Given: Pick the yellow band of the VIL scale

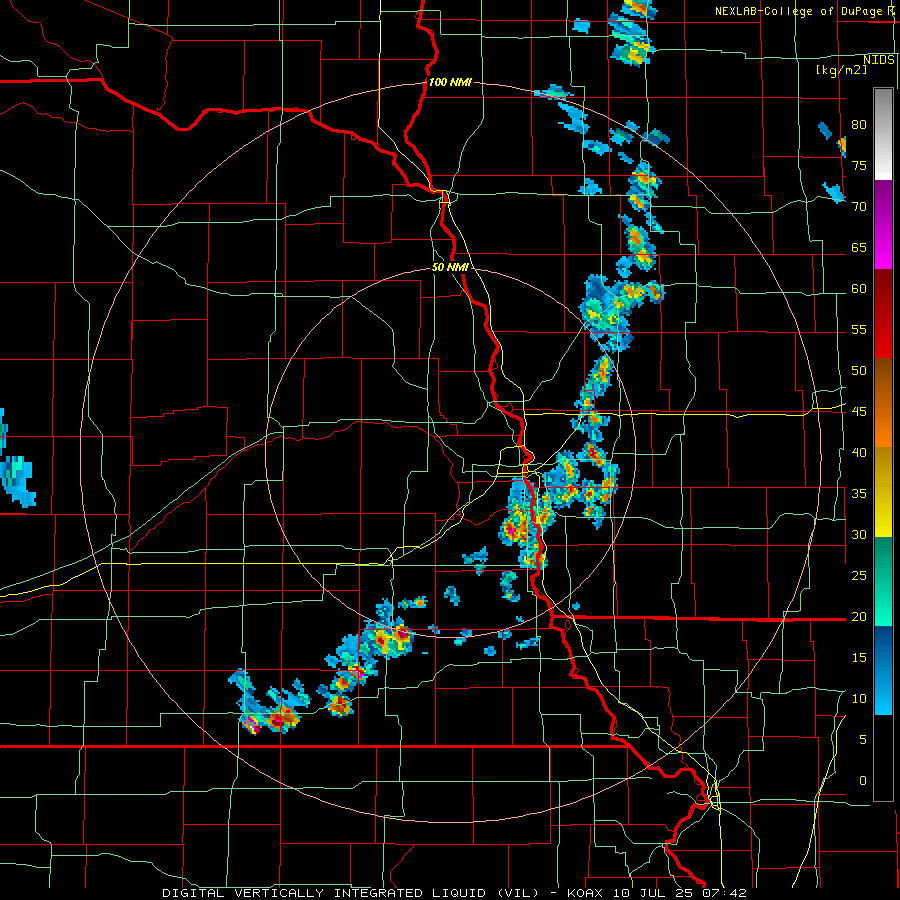Looking at the screenshot, I should point(883,492).
